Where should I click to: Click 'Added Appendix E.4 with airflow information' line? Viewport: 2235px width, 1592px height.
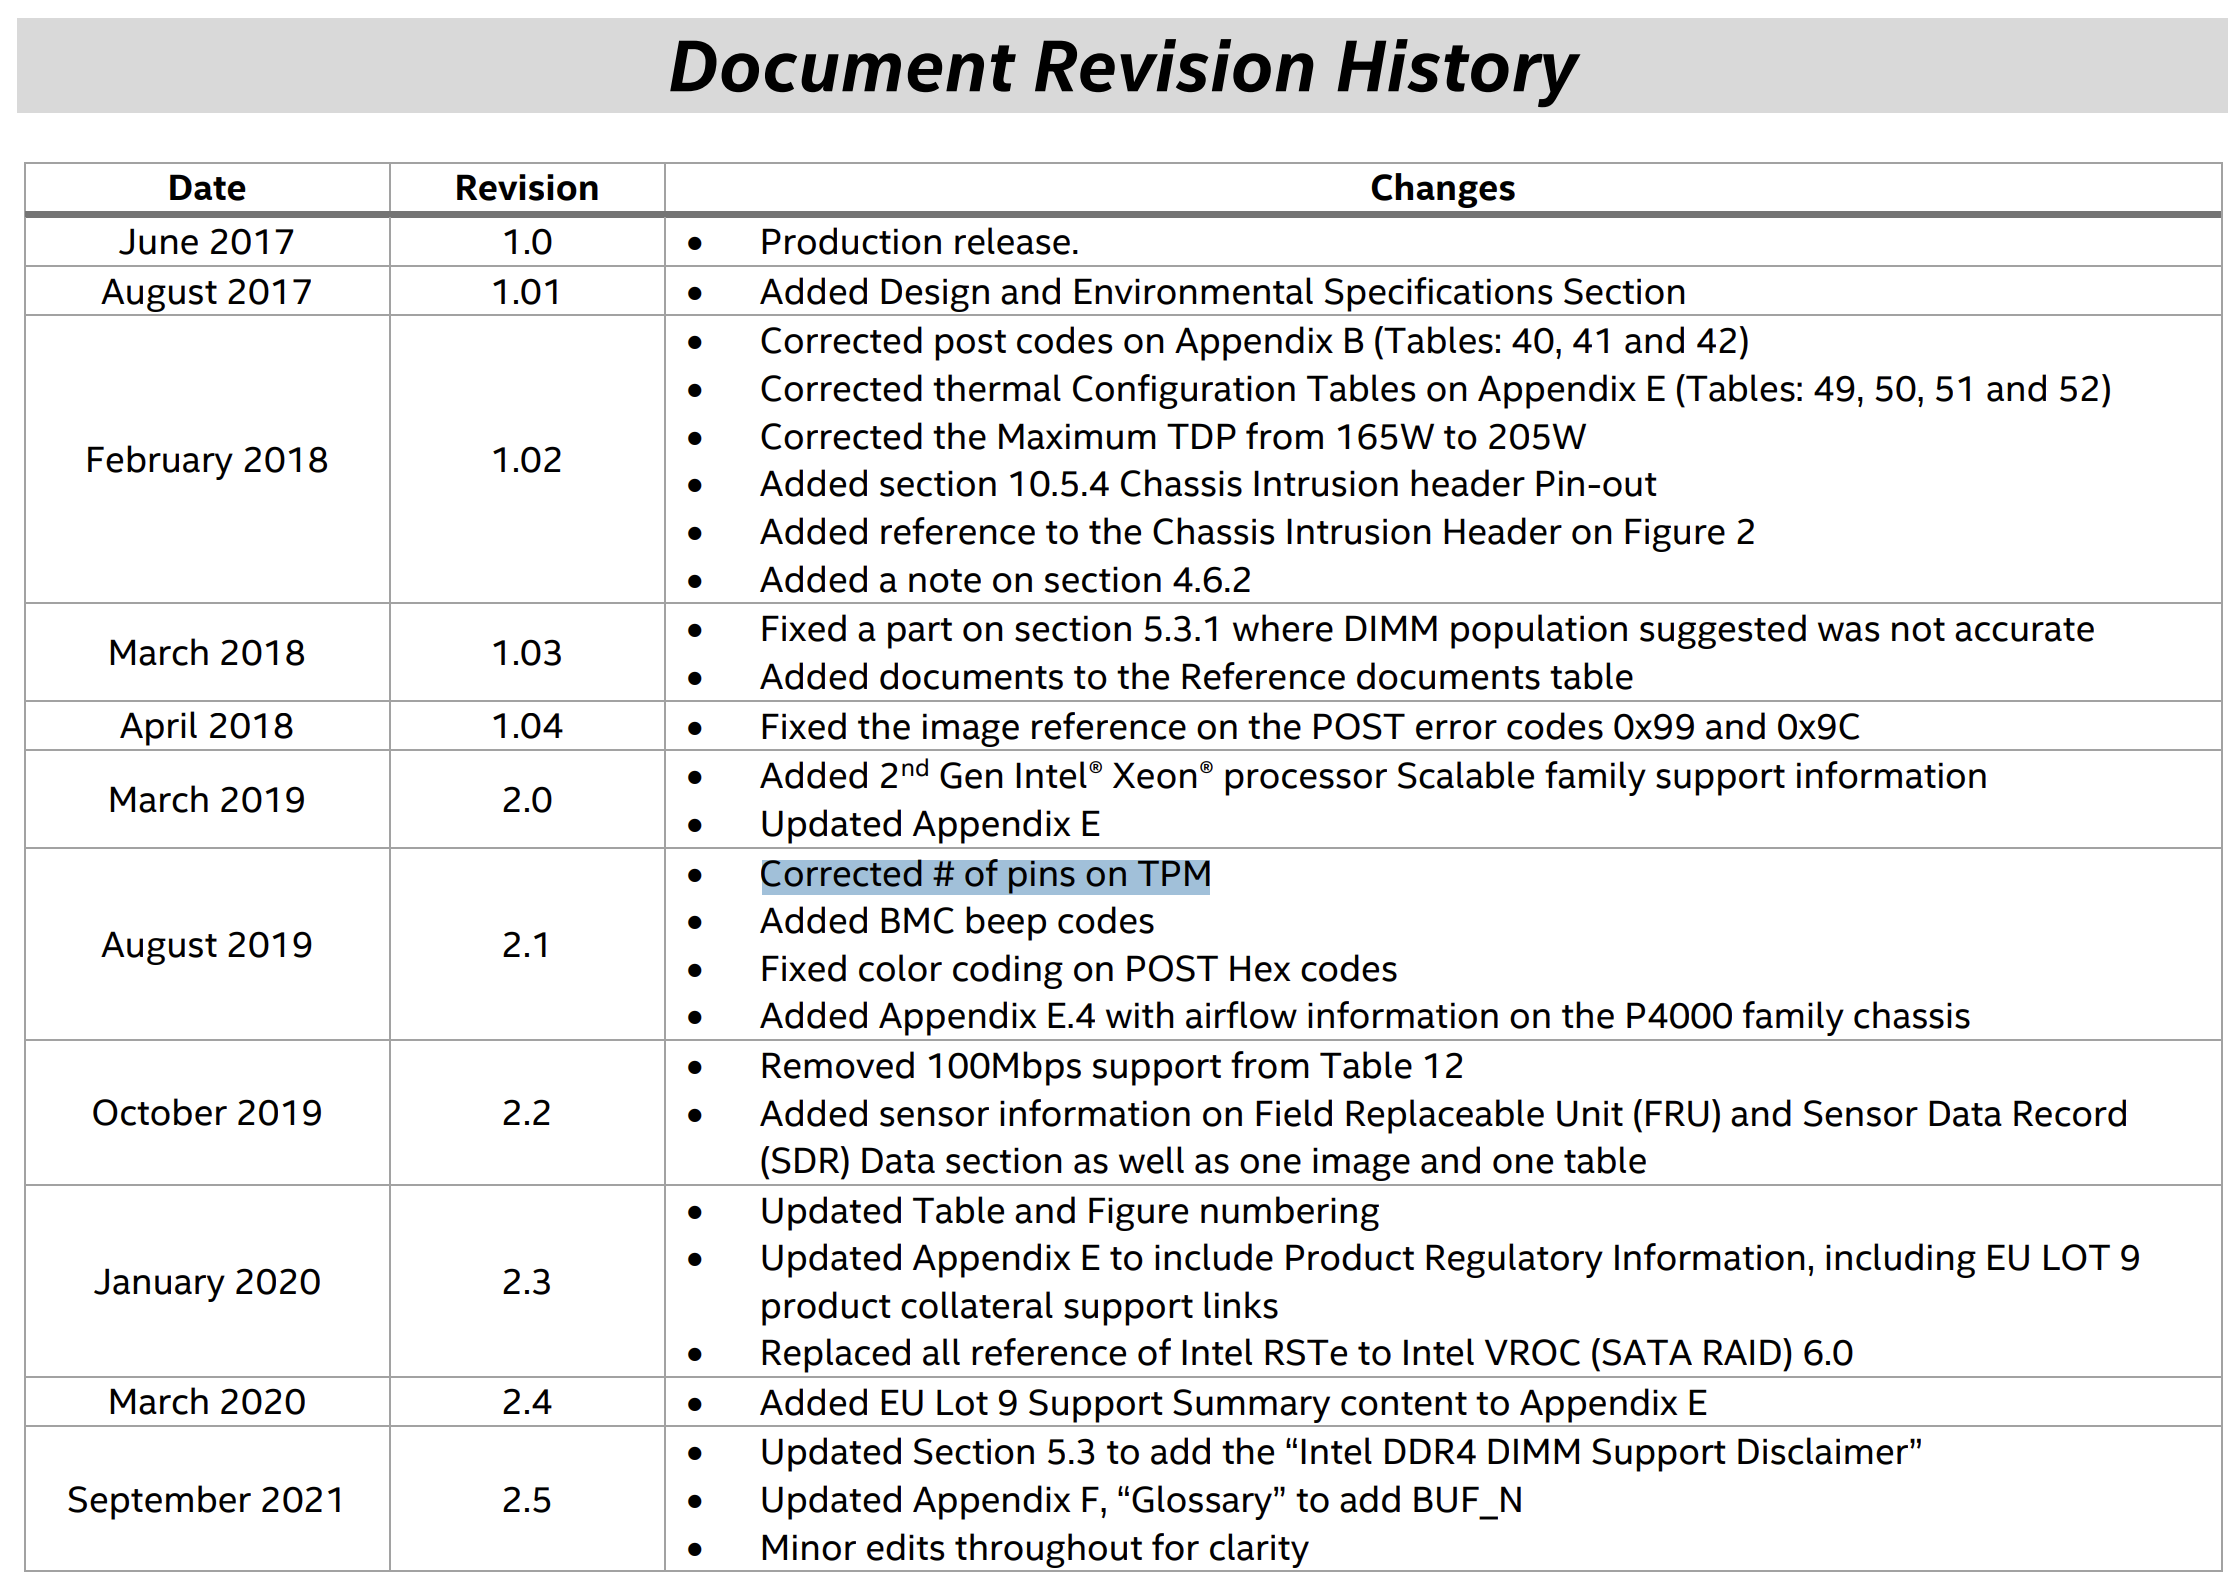click(x=1365, y=1016)
